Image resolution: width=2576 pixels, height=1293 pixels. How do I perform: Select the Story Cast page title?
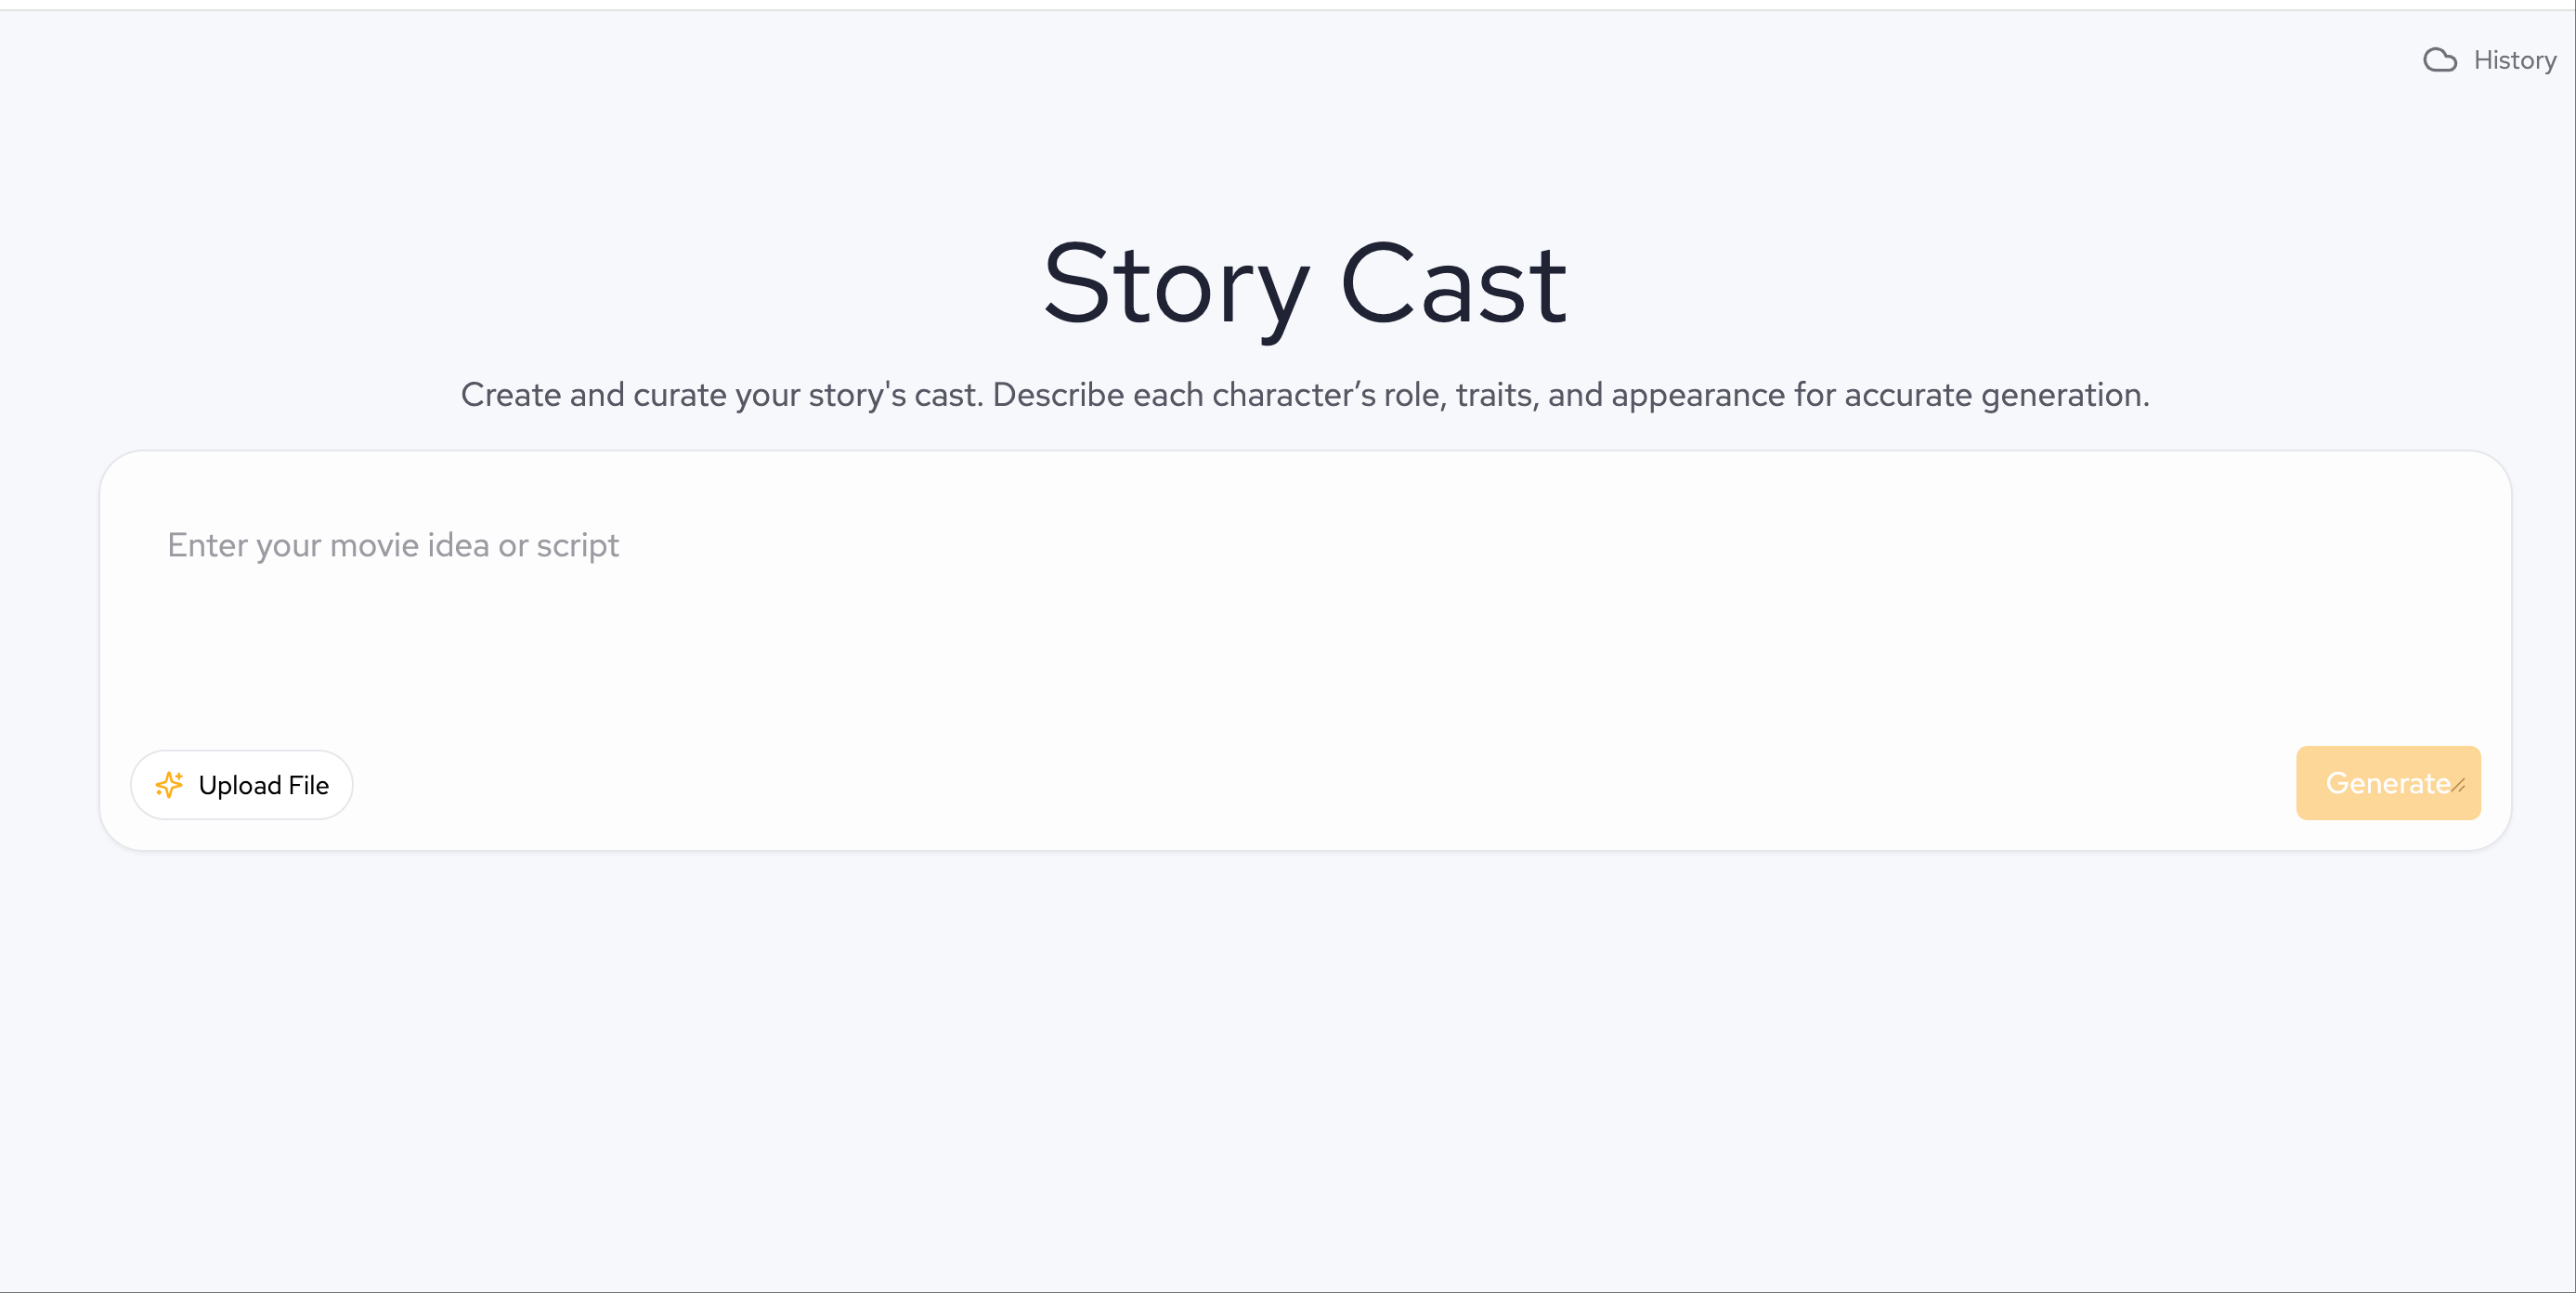coord(1303,287)
